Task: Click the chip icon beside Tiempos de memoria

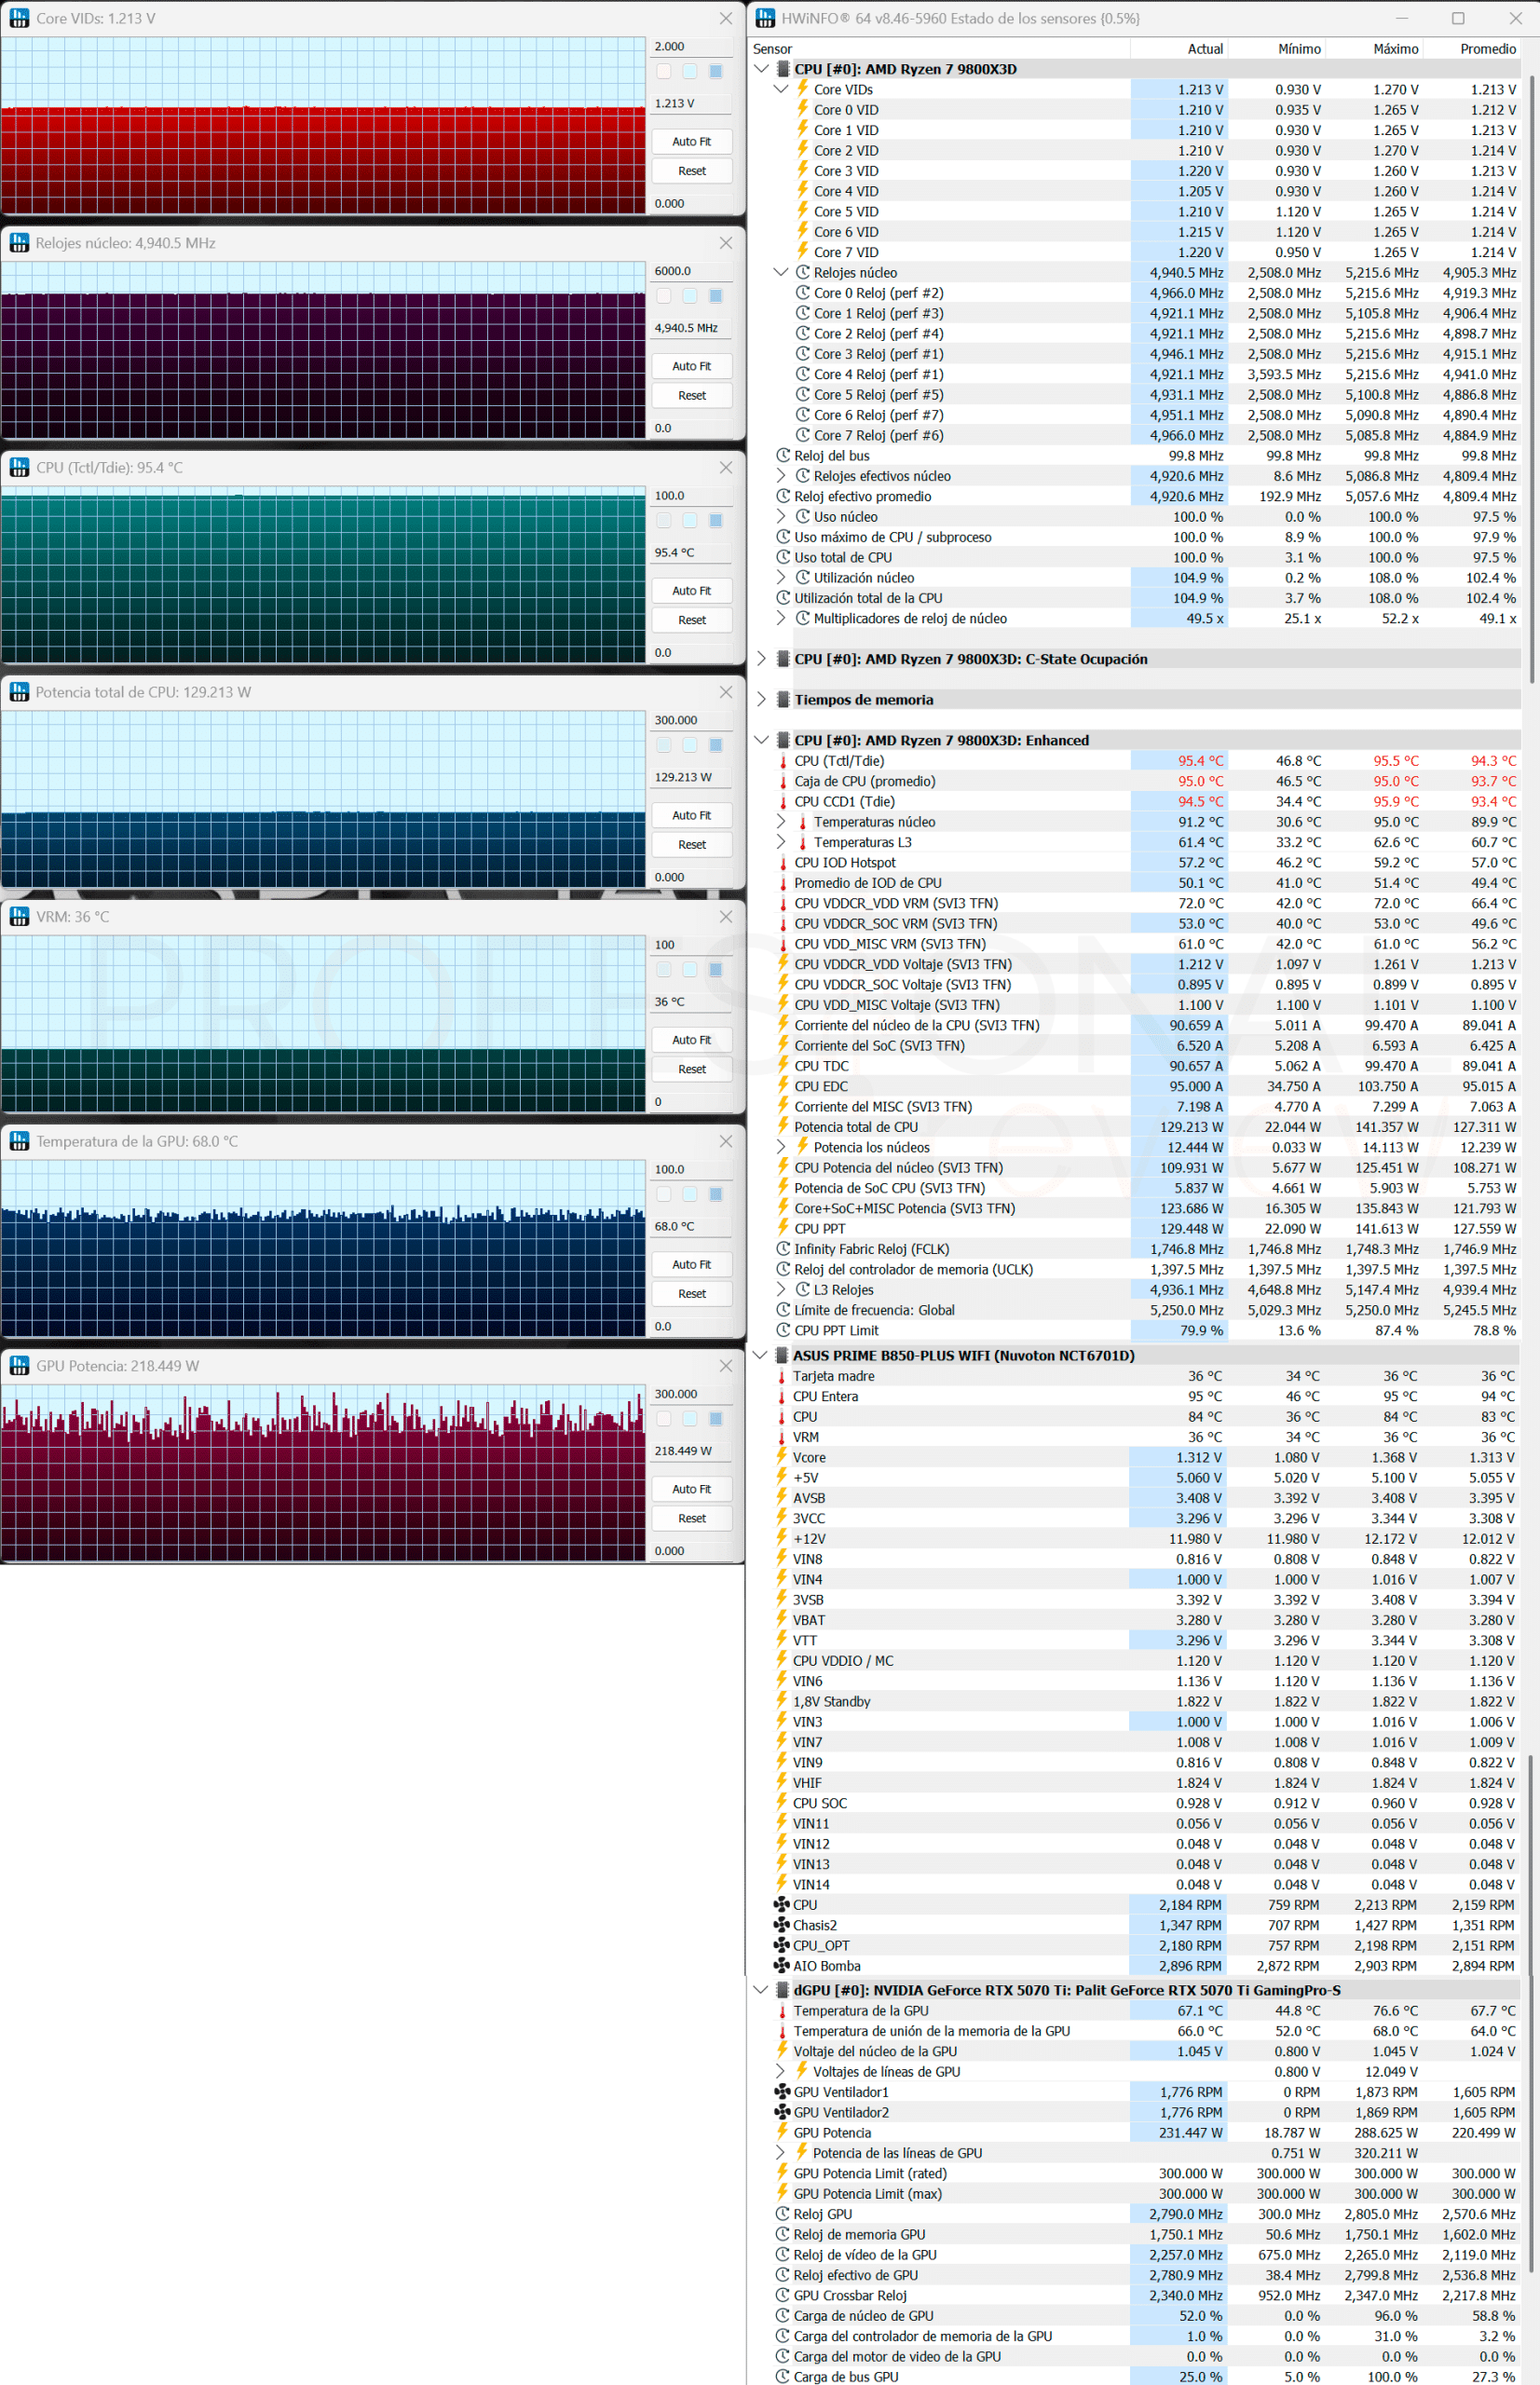Action: pyautogui.click(x=783, y=699)
